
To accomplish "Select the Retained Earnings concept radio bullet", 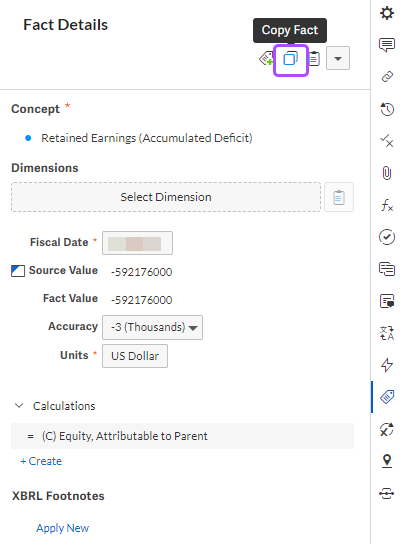I will (28, 138).
